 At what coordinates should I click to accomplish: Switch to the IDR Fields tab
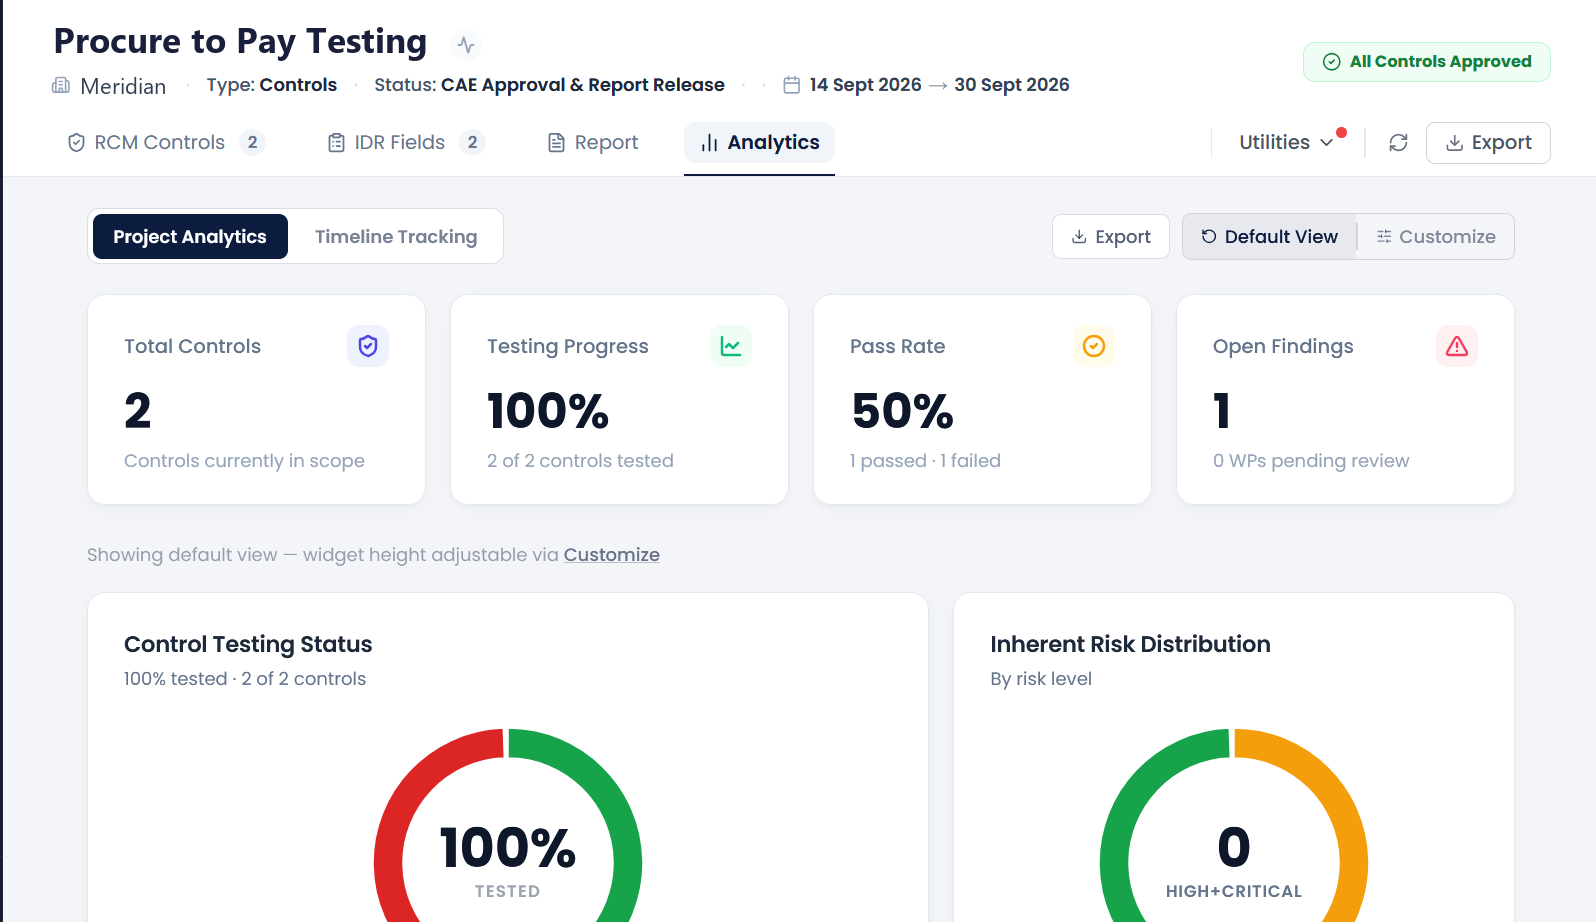click(406, 143)
